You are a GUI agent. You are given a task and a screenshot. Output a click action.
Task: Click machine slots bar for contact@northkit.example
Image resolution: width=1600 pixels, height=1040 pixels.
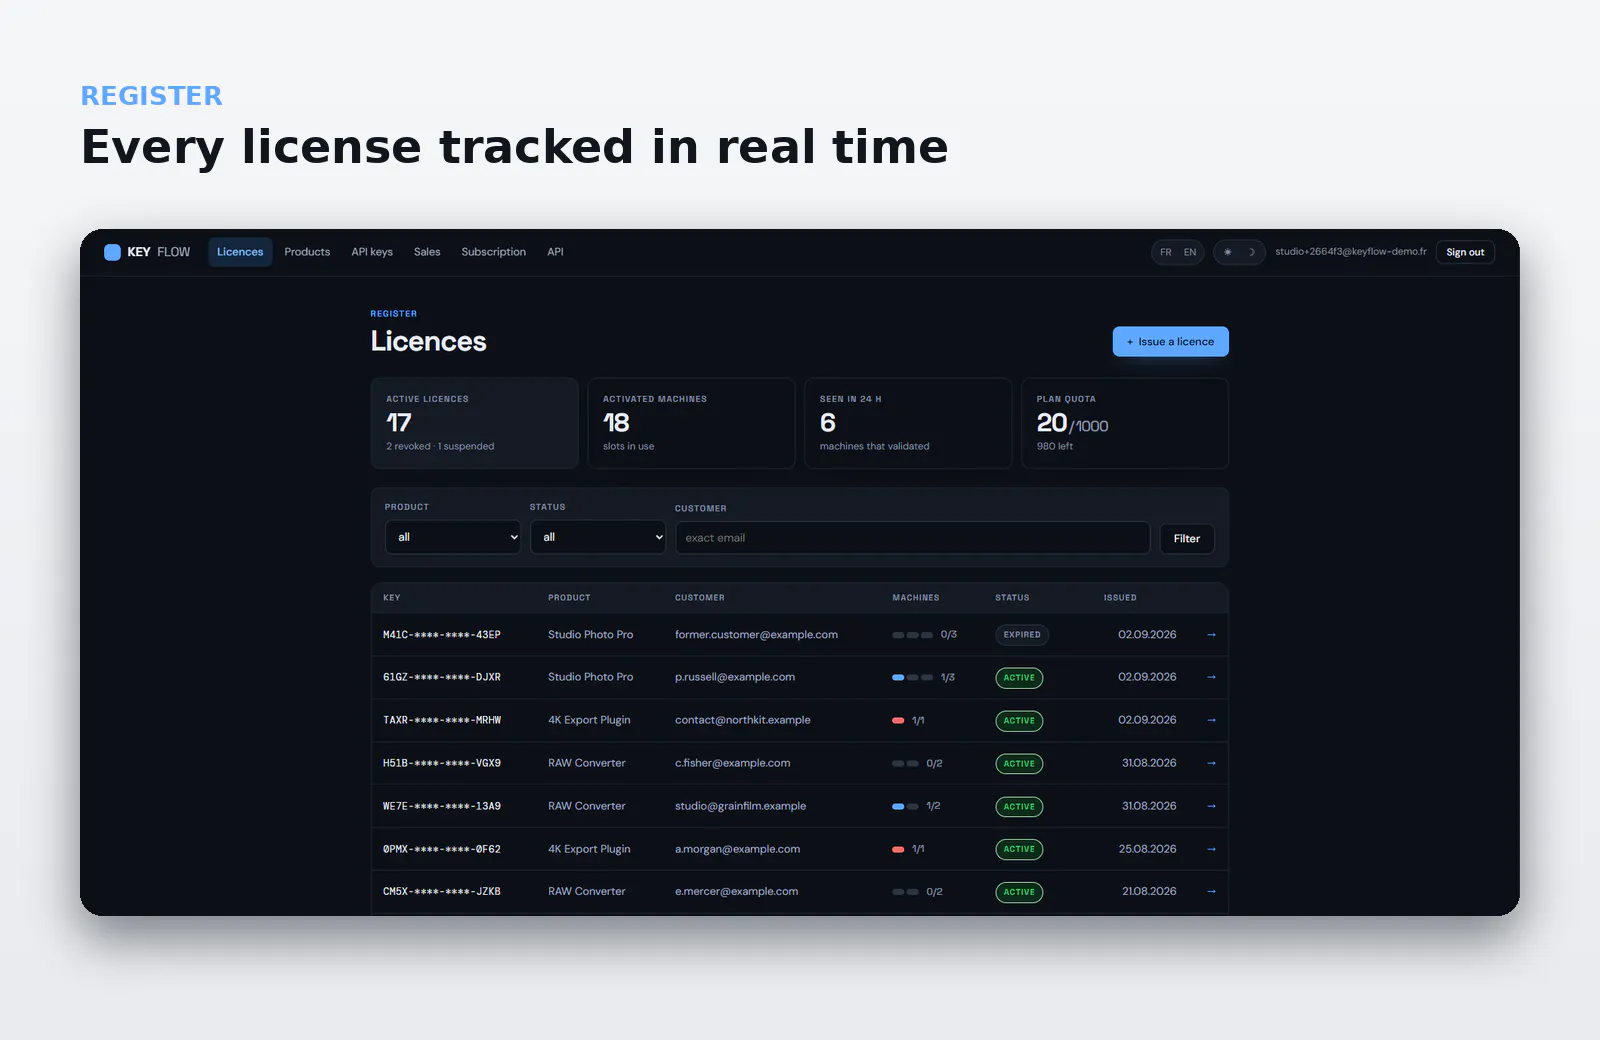[898, 721]
